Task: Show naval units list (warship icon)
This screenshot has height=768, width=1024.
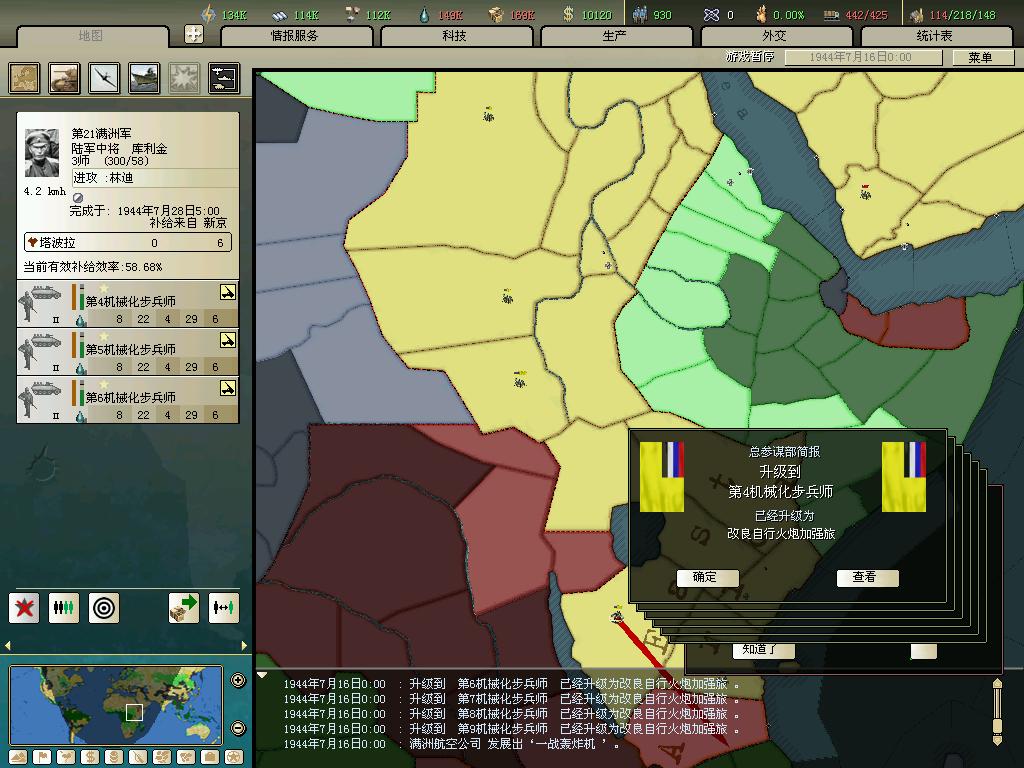Action: point(144,78)
